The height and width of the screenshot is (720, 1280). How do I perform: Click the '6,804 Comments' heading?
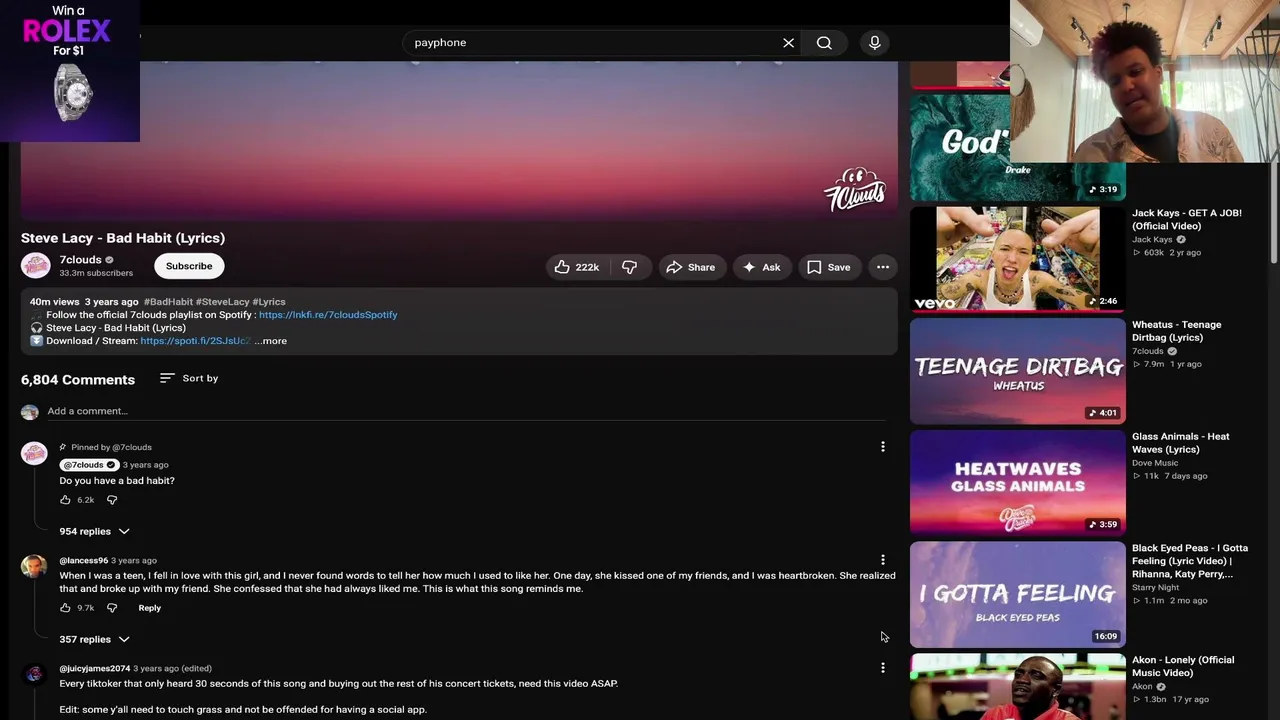coord(78,380)
